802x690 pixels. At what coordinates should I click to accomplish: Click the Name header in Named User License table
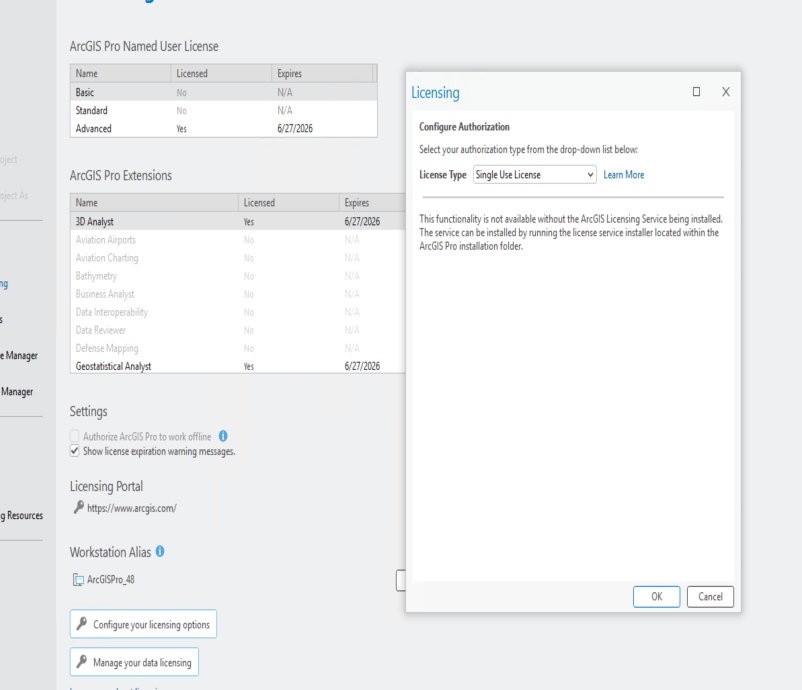[121, 73]
